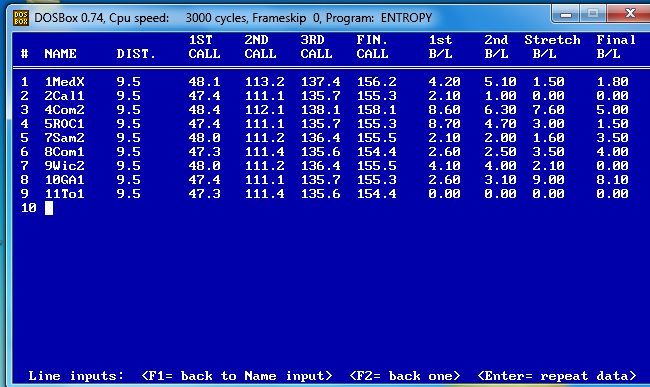Click the 9.00 Stretch B/L for 10GA1
This screenshot has width=650, height=387.
[x=548, y=180]
